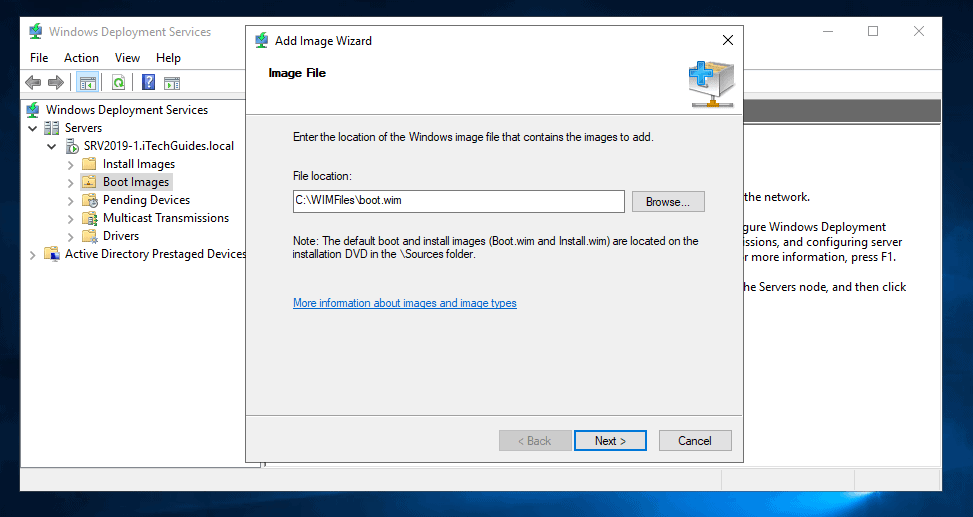
Task: Click the Help toolbar icon
Action: 148,83
